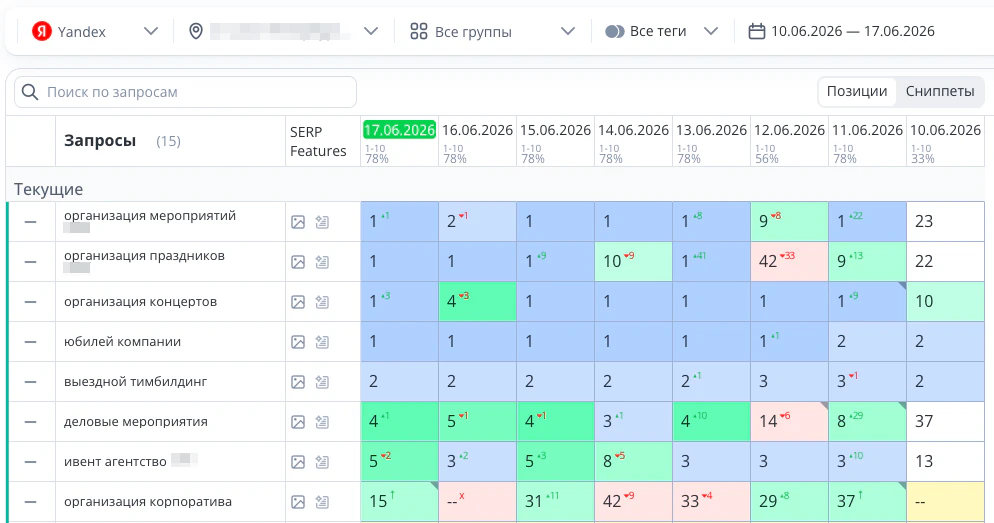Viewport: 994px width, 523px height.
Task: Open query организация концертов
Action: (x=140, y=302)
